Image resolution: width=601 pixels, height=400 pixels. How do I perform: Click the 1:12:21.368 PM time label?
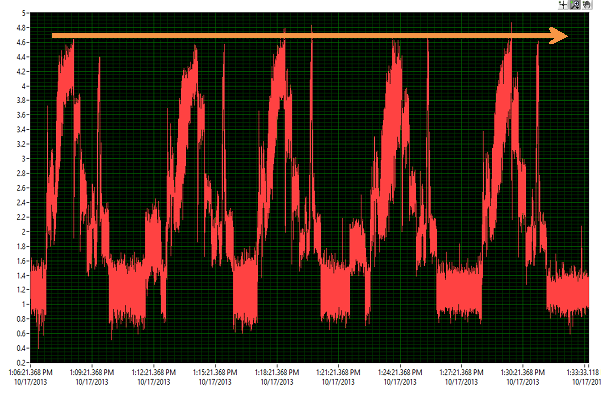(152, 371)
